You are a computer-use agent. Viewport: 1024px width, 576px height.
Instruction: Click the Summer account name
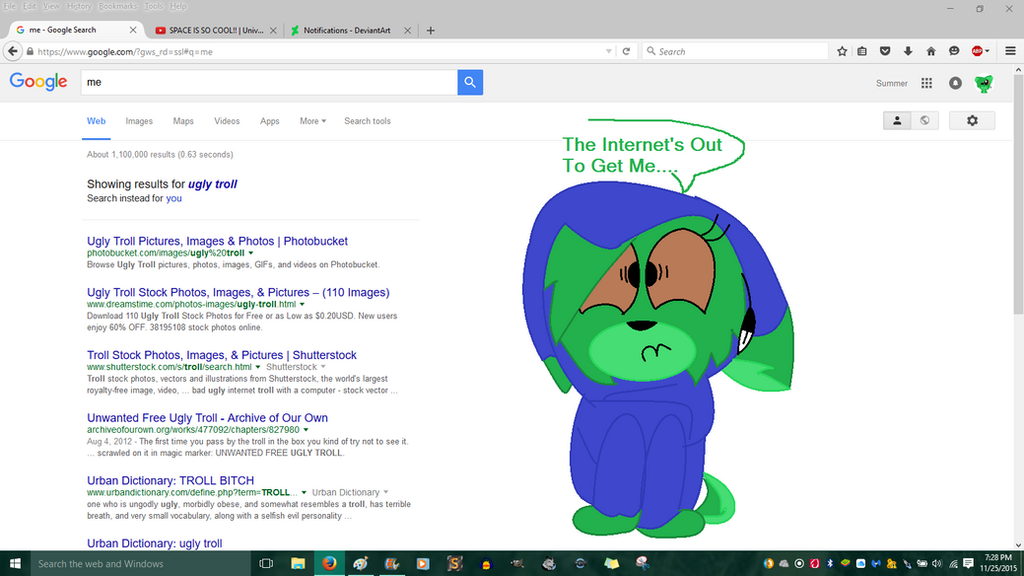(891, 83)
